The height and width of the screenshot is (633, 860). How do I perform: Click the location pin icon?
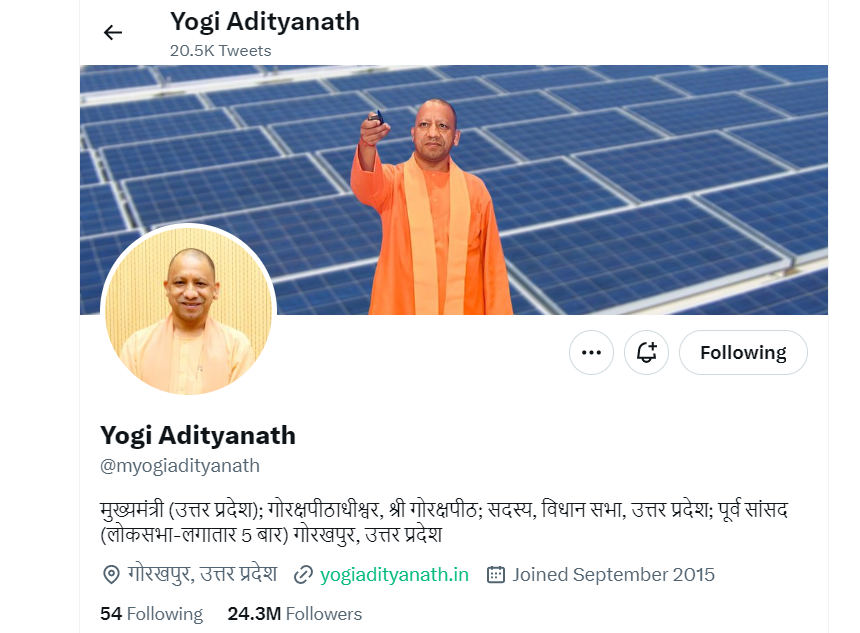[111, 575]
